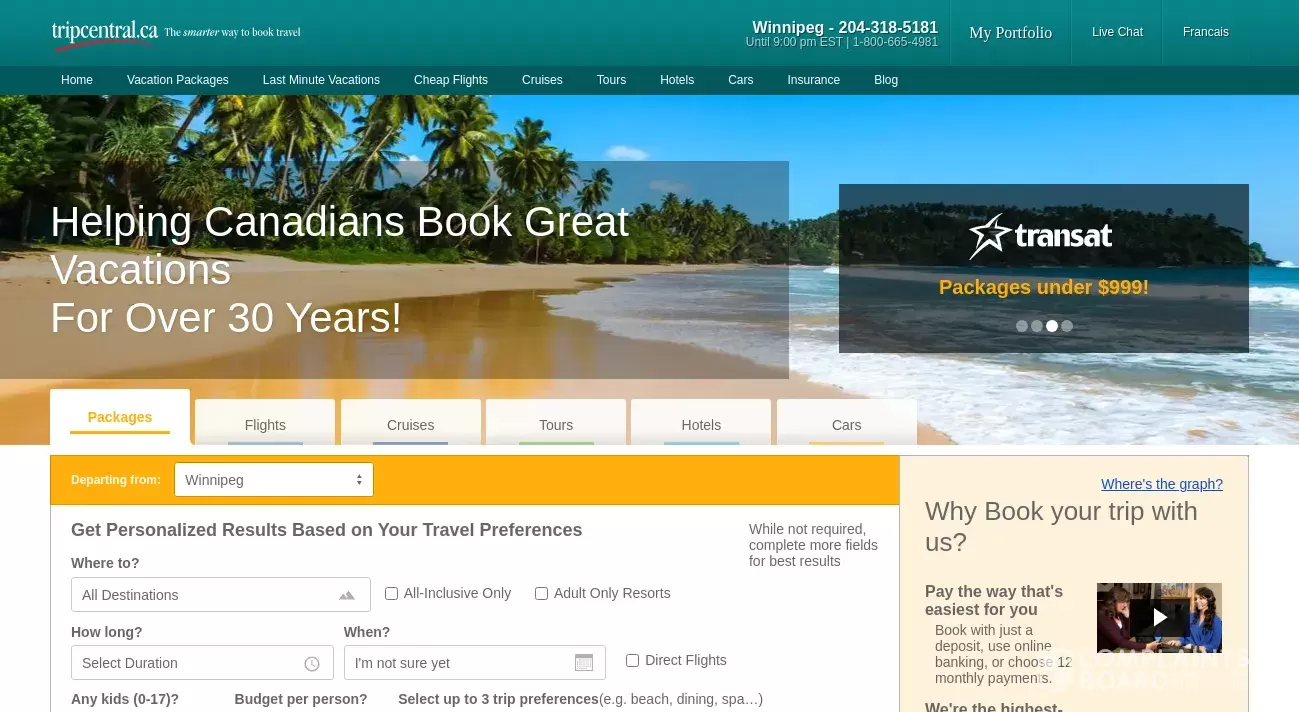Play the video thumbnail in sidebar
This screenshot has height=712, width=1299.
[x=1159, y=618]
